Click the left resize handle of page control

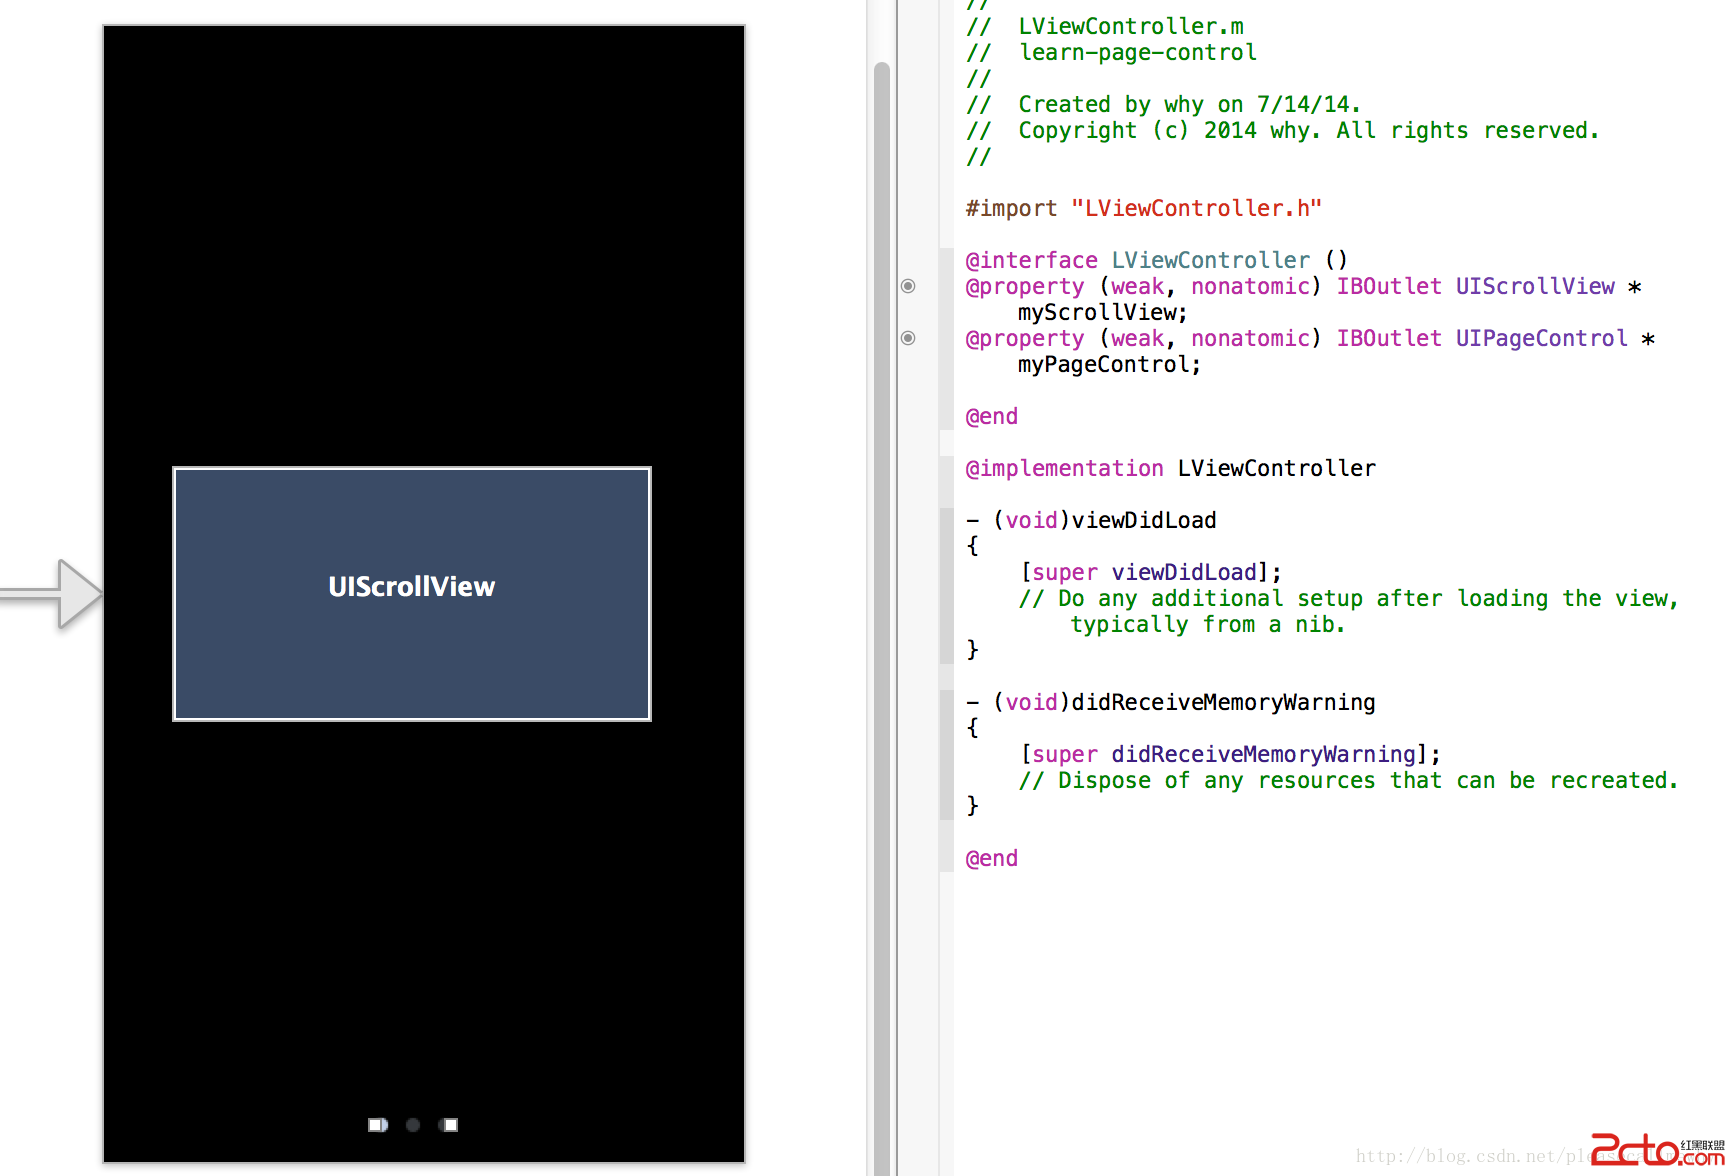point(376,1125)
